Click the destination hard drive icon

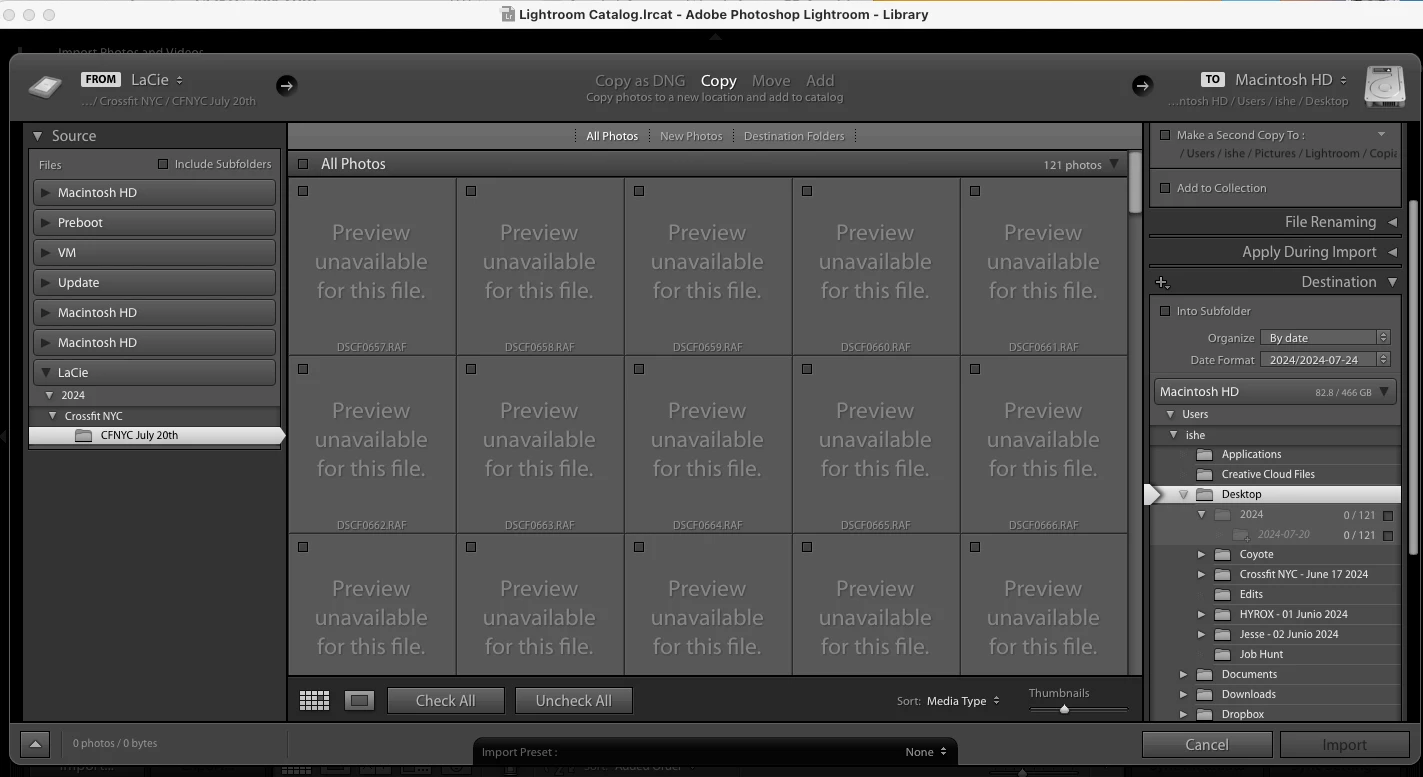click(x=1385, y=87)
